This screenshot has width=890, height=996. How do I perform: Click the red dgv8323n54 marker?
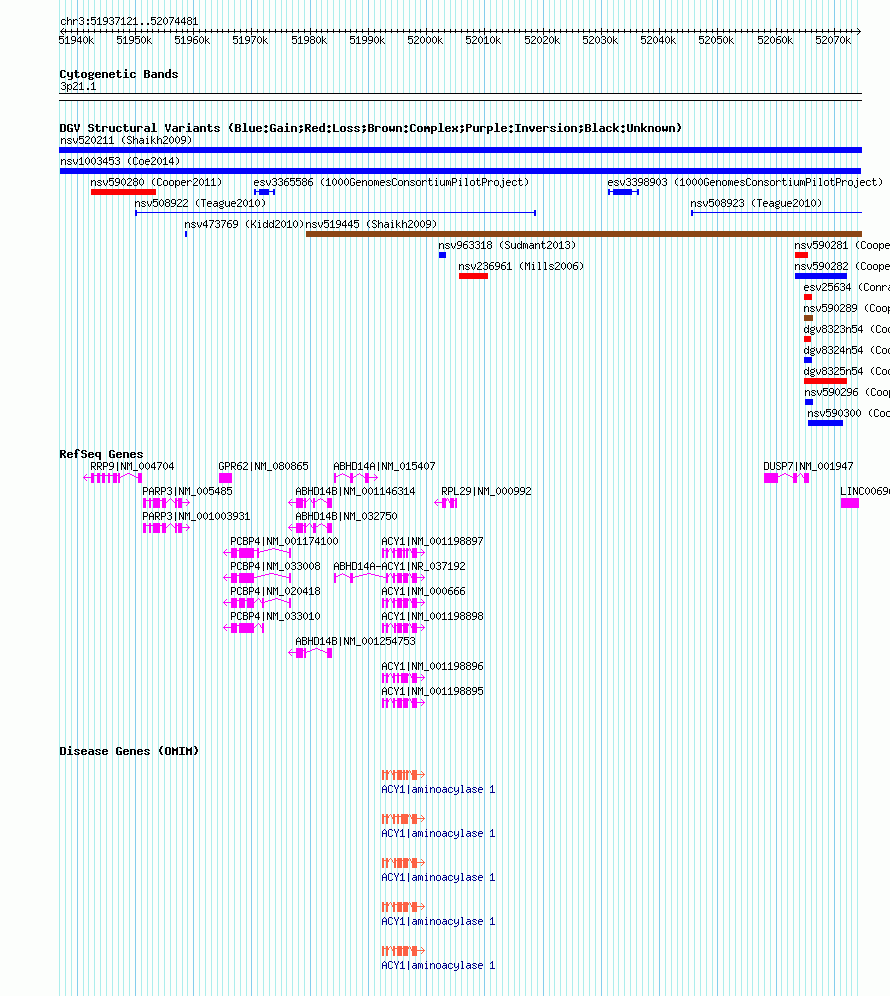[x=807, y=339]
